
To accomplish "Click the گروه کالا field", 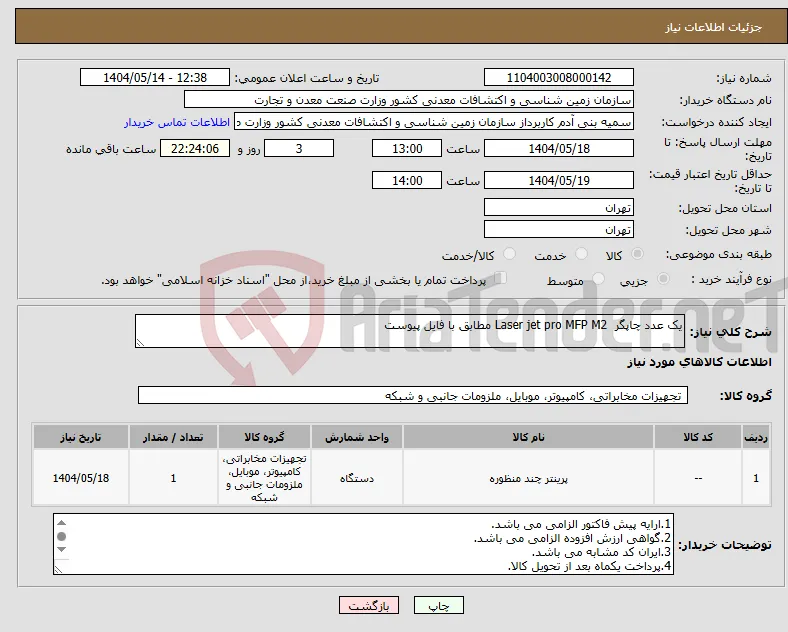I will [x=413, y=395].
